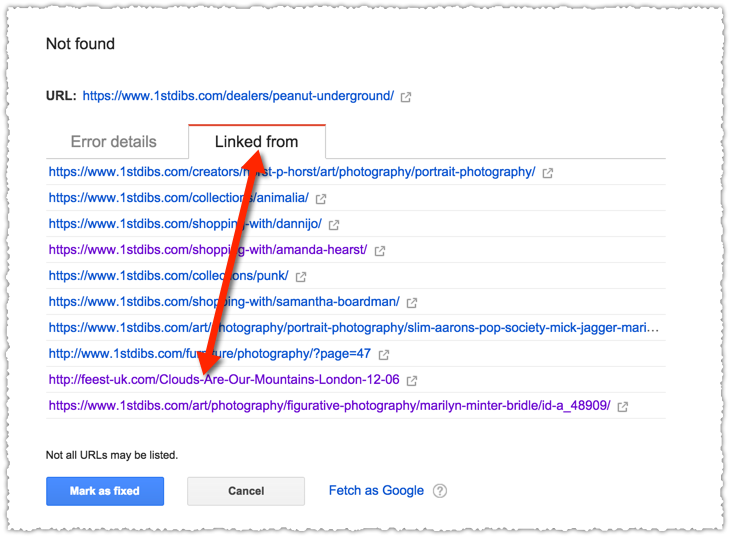The image size is (730, 537).
Task: Open the shopping-with/samantha-boardman link
Action: 224,302
